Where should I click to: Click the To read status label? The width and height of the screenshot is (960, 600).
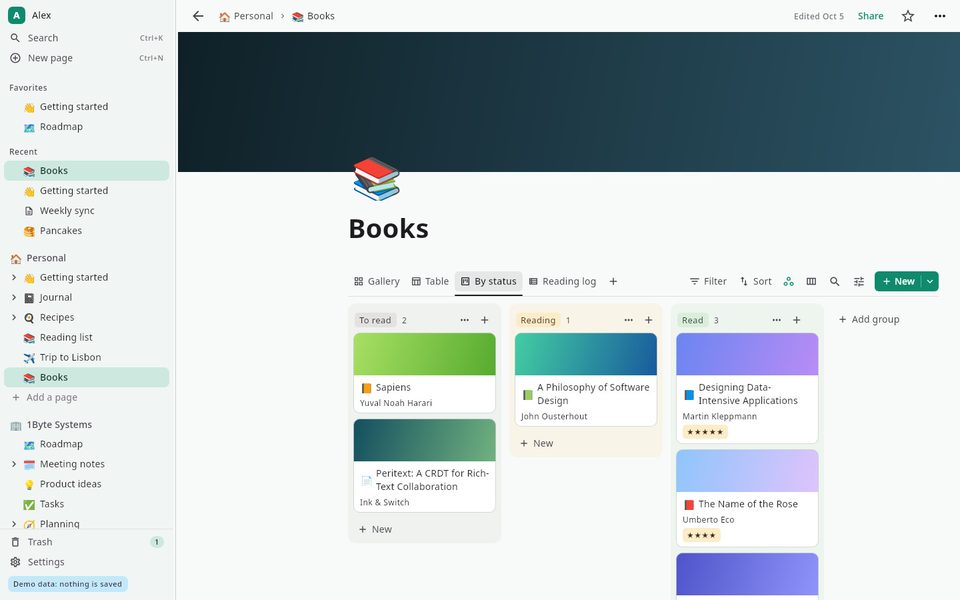coord(375,320)
